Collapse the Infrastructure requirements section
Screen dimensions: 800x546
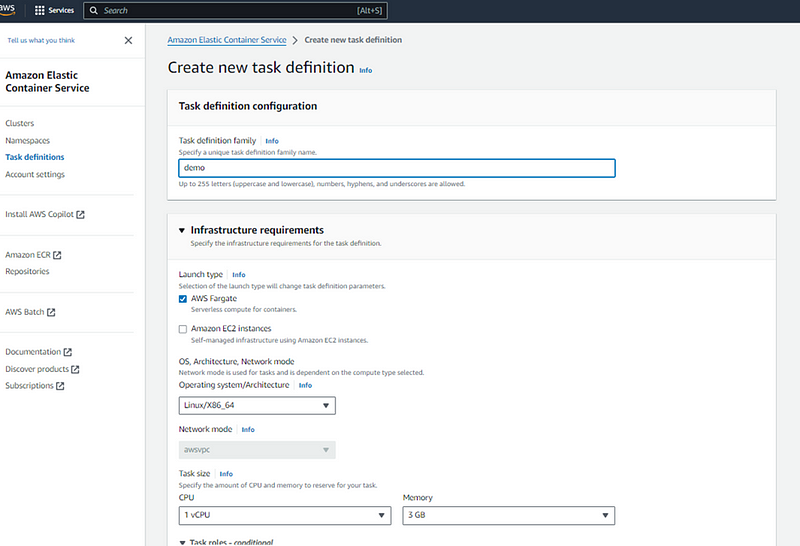tap(182, 231)
